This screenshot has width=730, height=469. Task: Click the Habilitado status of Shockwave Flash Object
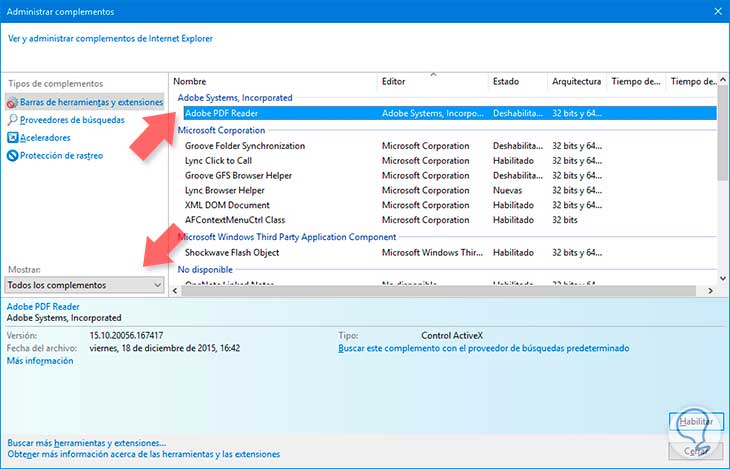[514, 252]
